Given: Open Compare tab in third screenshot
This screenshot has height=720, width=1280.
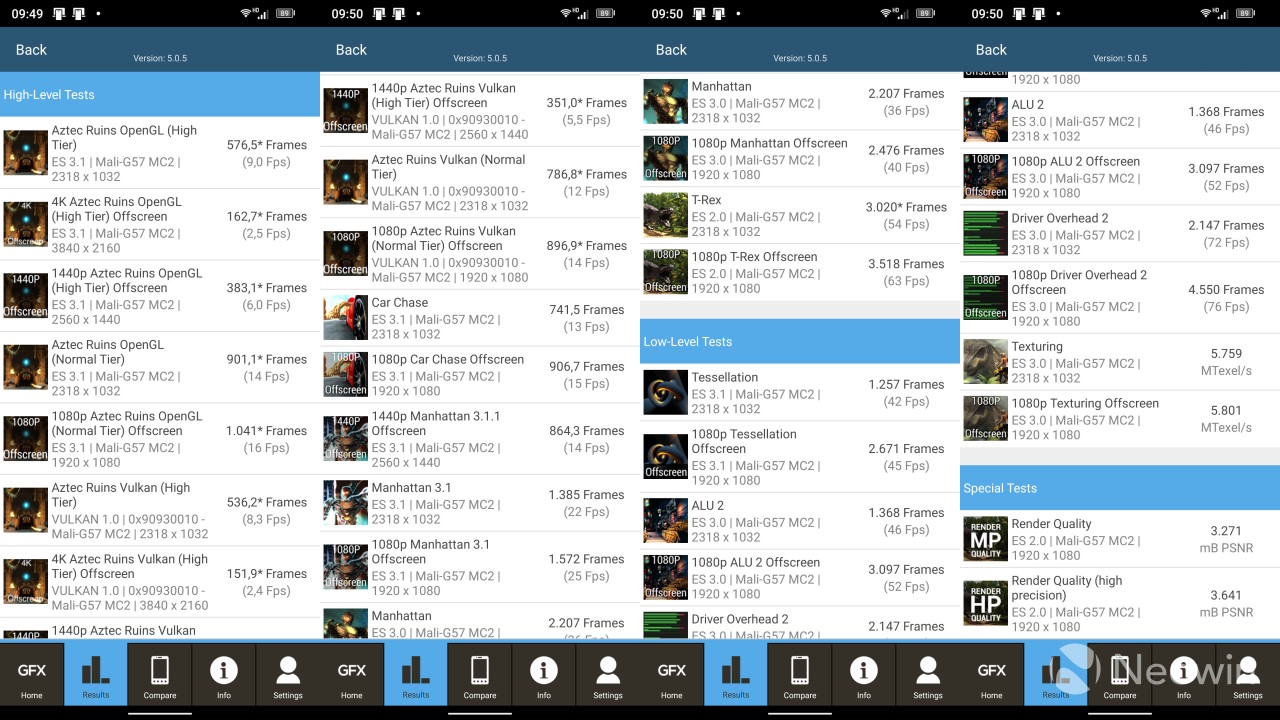Looking at the screenshot, I should tap(800, 676).
